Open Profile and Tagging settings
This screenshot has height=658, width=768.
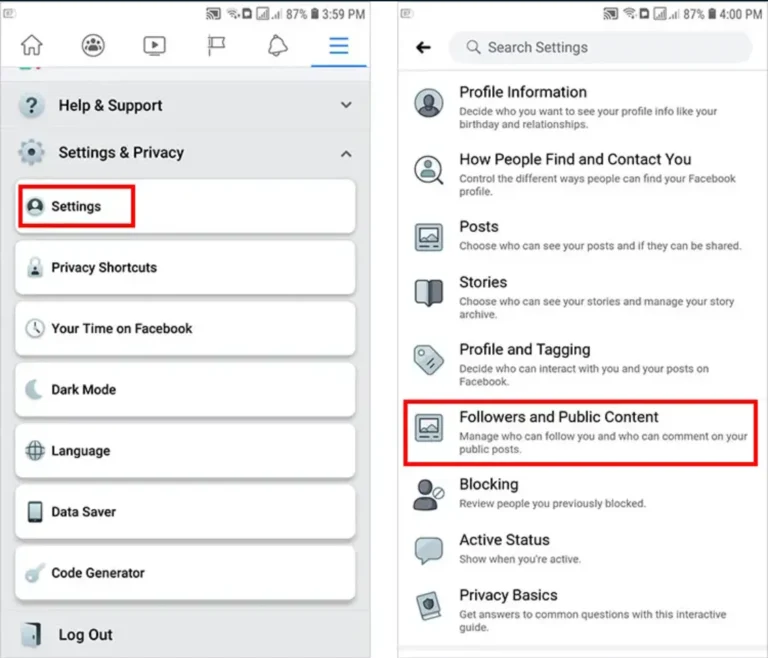(x=583, y=364)
